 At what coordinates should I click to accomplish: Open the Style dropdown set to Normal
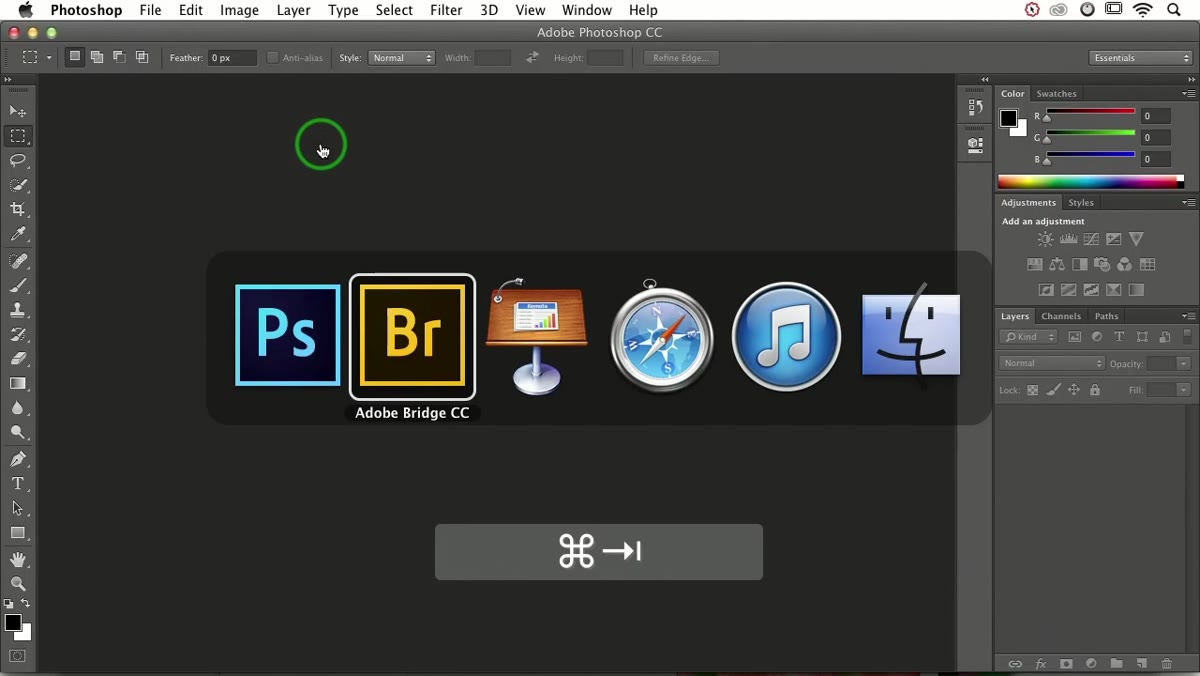(x=402, y=58)
